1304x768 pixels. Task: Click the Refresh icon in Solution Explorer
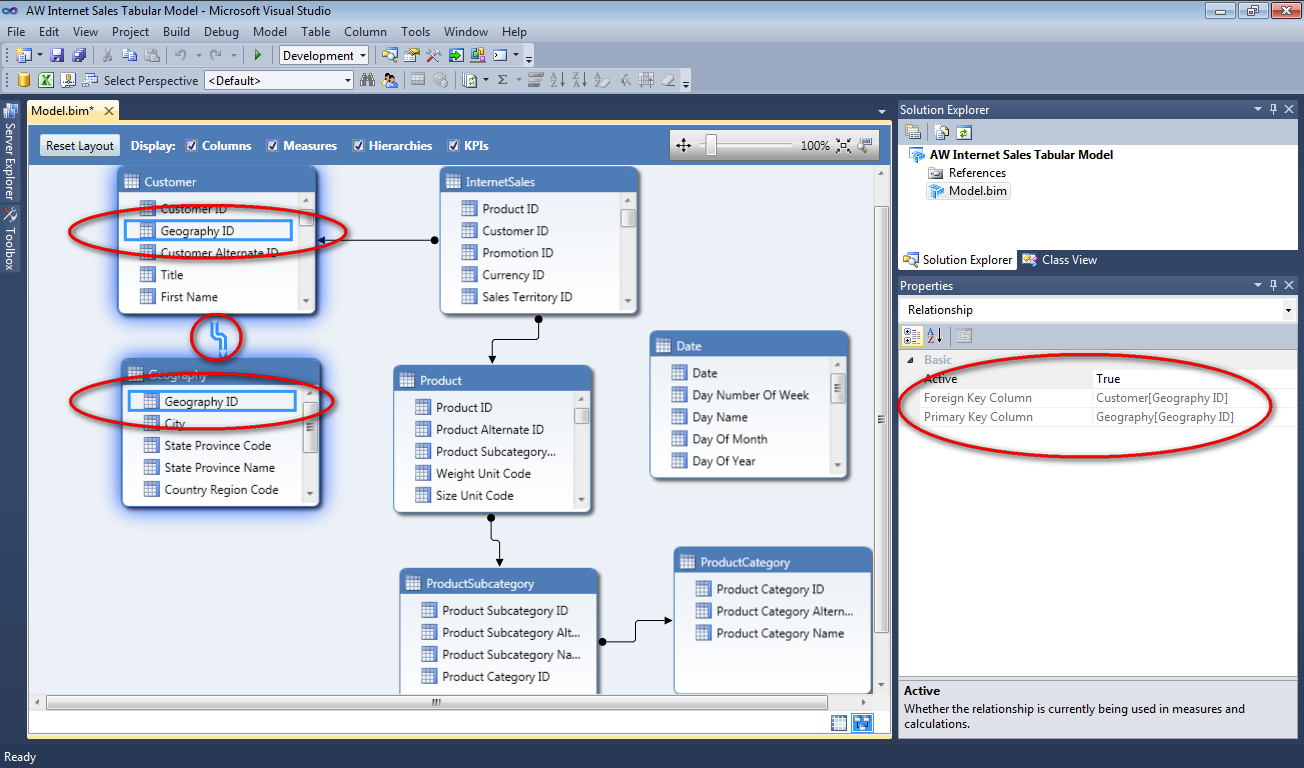(964, 132)
